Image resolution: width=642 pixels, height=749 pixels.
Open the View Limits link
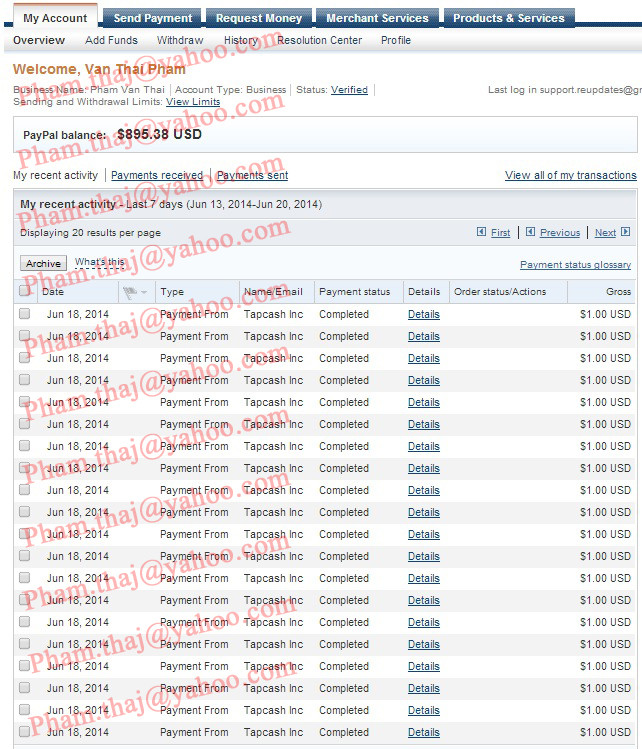[x=193, y=101]
